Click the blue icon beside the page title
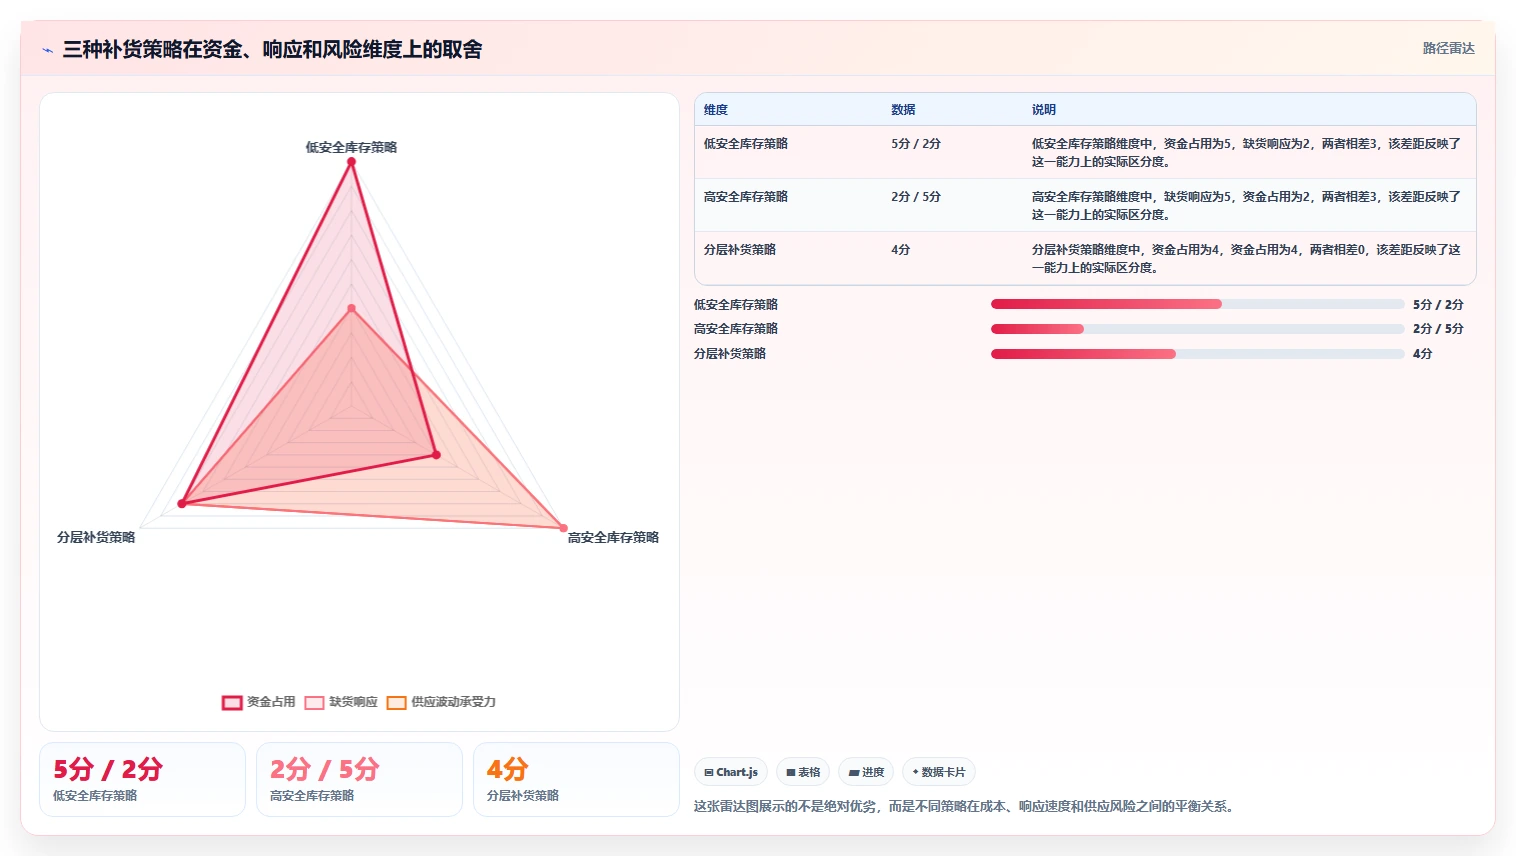The image size is (1516, 856). tap(47, 50)
